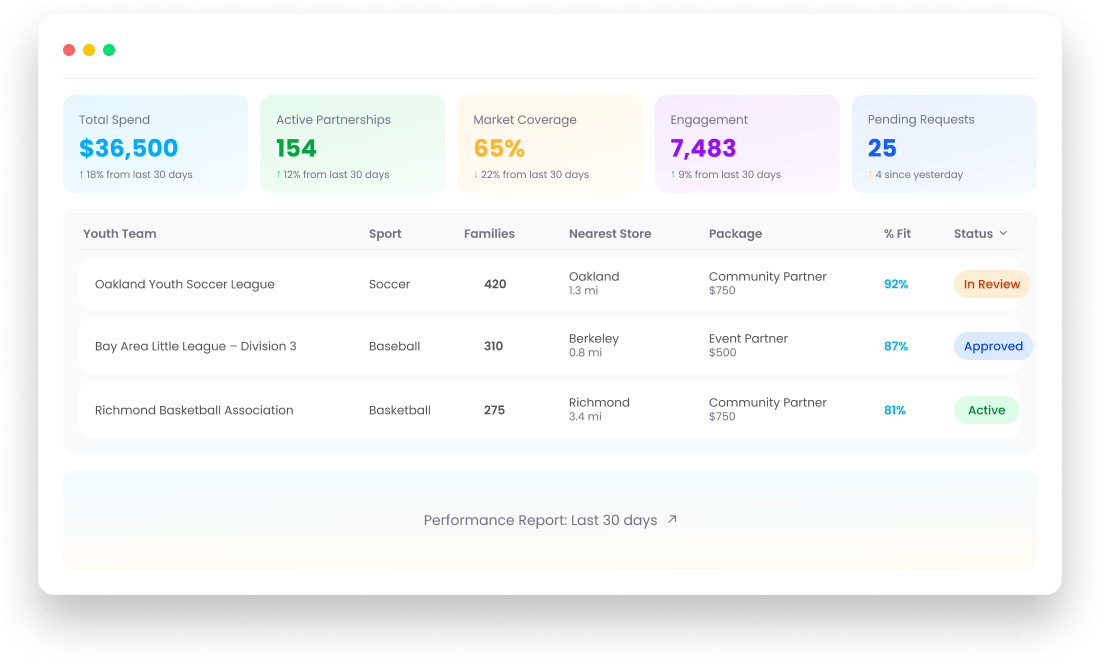
Task: Click '22% from last 30 days' trend text
Action: 535,175
